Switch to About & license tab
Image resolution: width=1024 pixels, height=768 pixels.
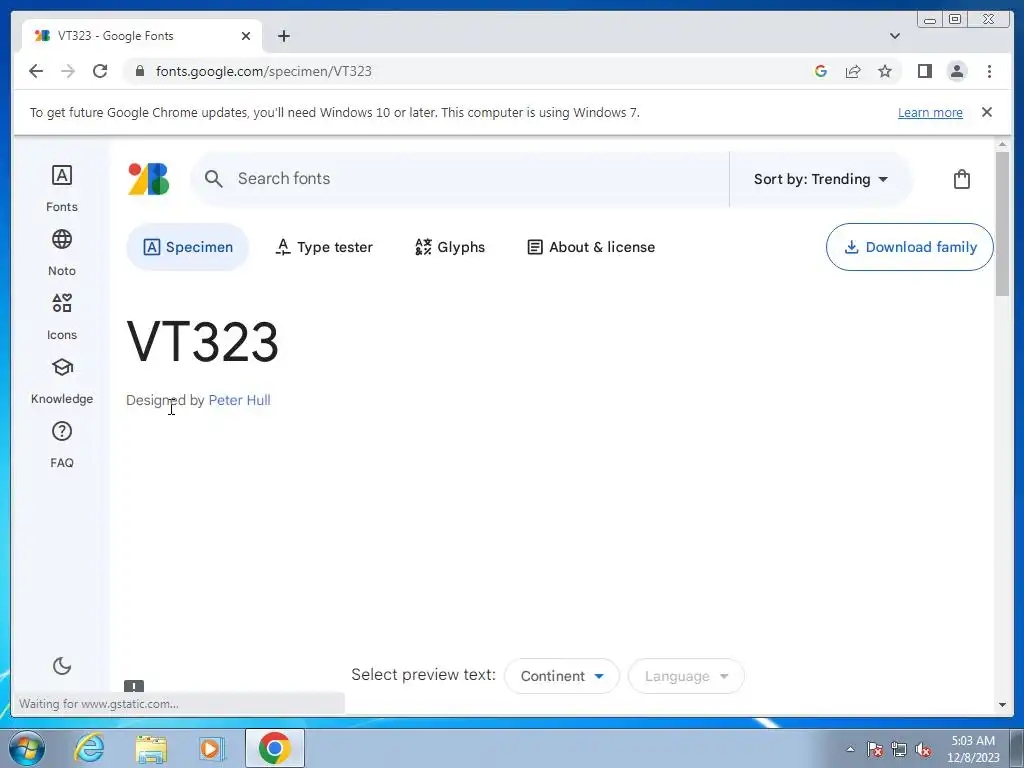click(x=591, y=247)
